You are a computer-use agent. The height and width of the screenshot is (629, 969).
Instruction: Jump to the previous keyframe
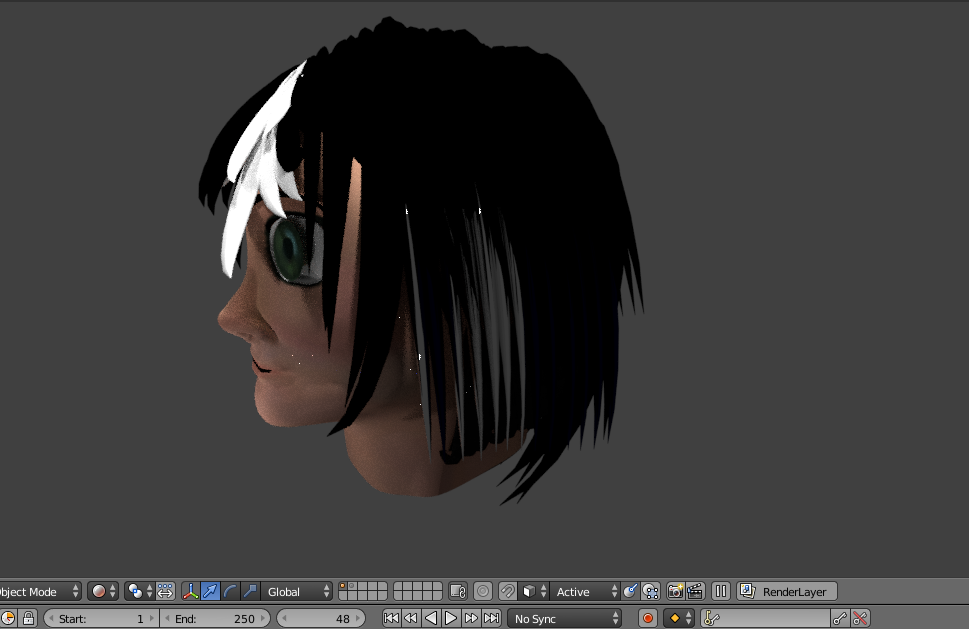pyautogui.click(x=411, y=618)
